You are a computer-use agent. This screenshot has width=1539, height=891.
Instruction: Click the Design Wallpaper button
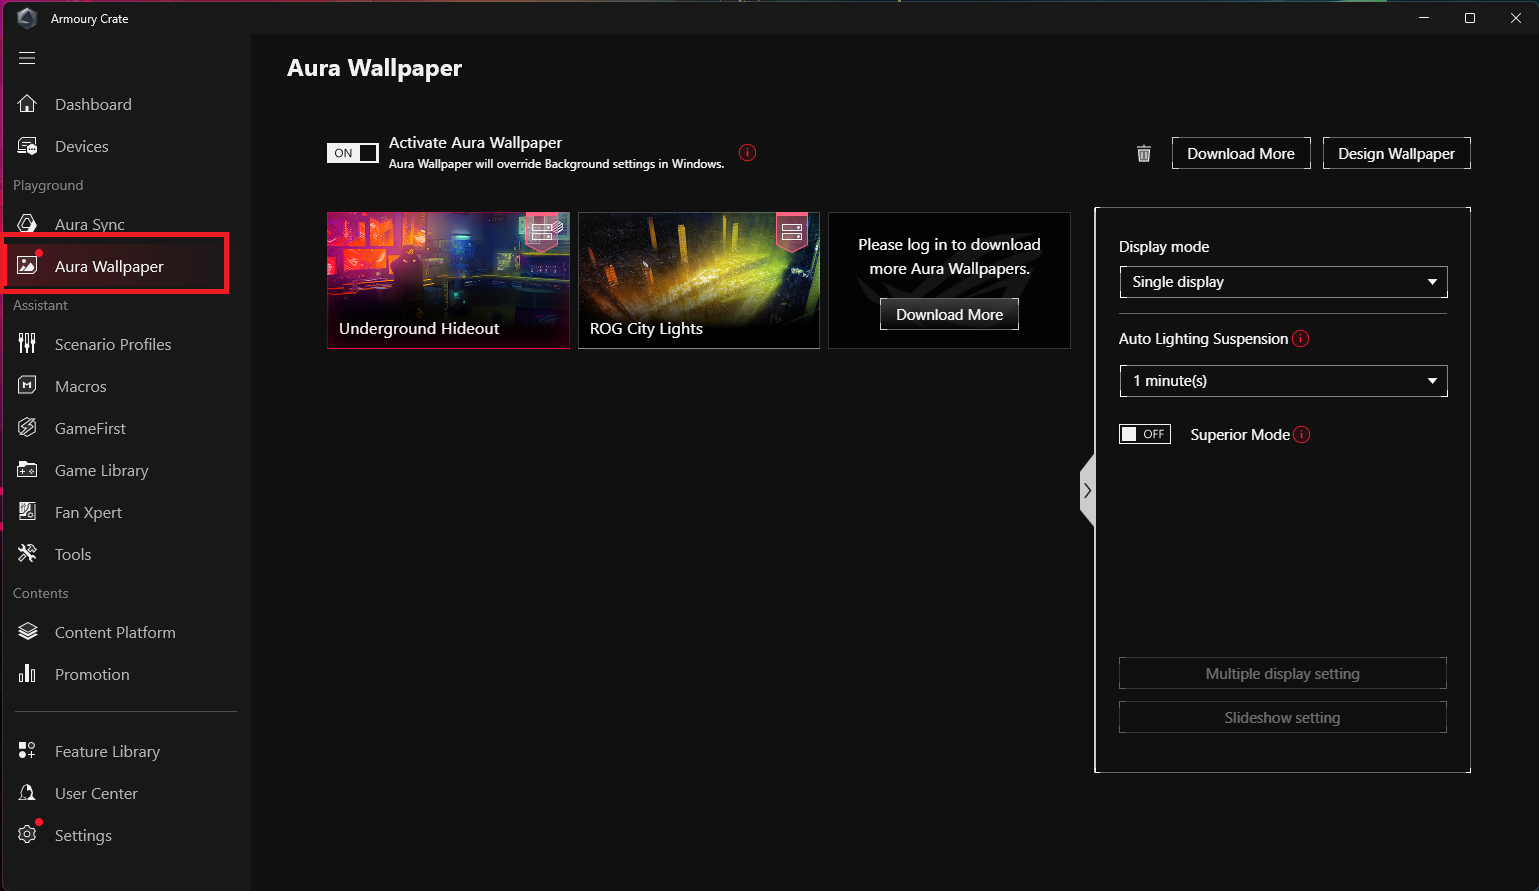(1396, 153)
